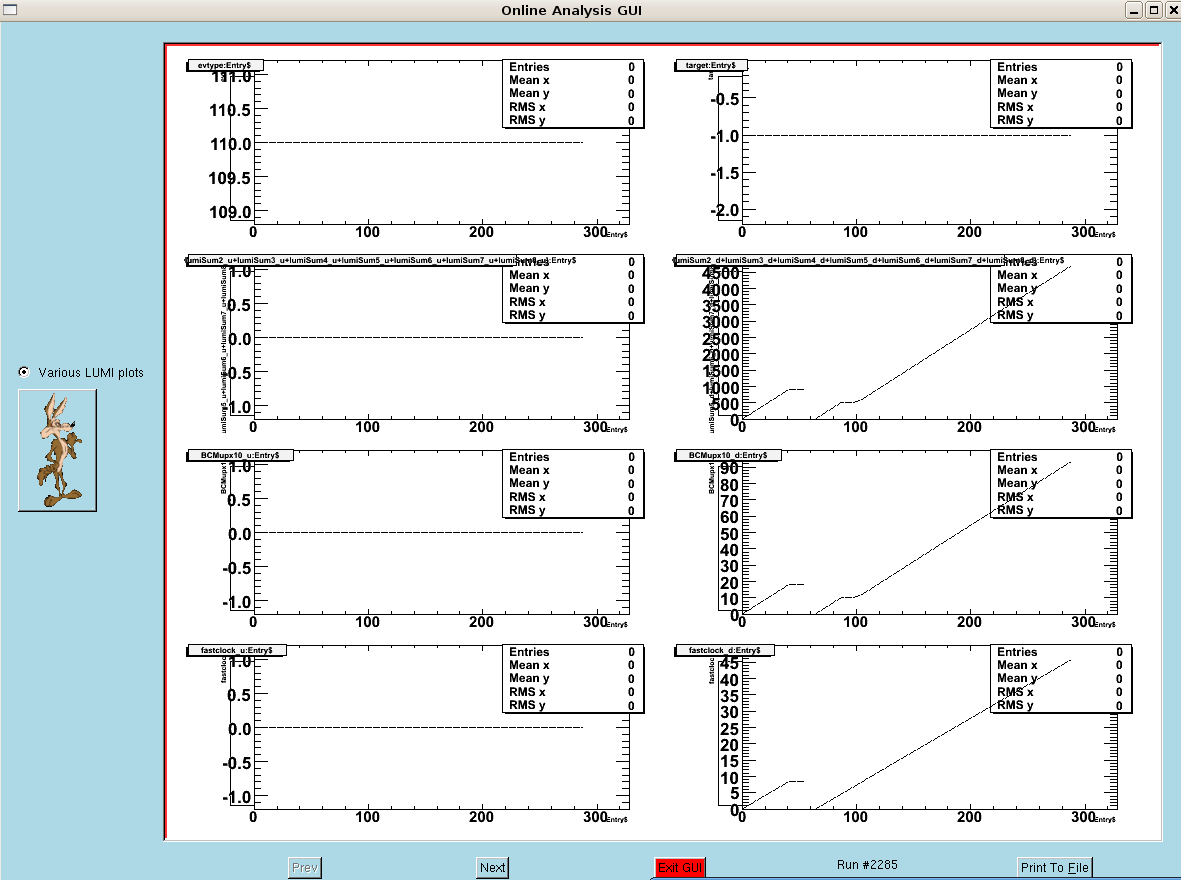The width and height of the screenshot is (1181, 880).
Task: Select the fastclock_d:Entry$ plot title
Action: tap(725, 650)
